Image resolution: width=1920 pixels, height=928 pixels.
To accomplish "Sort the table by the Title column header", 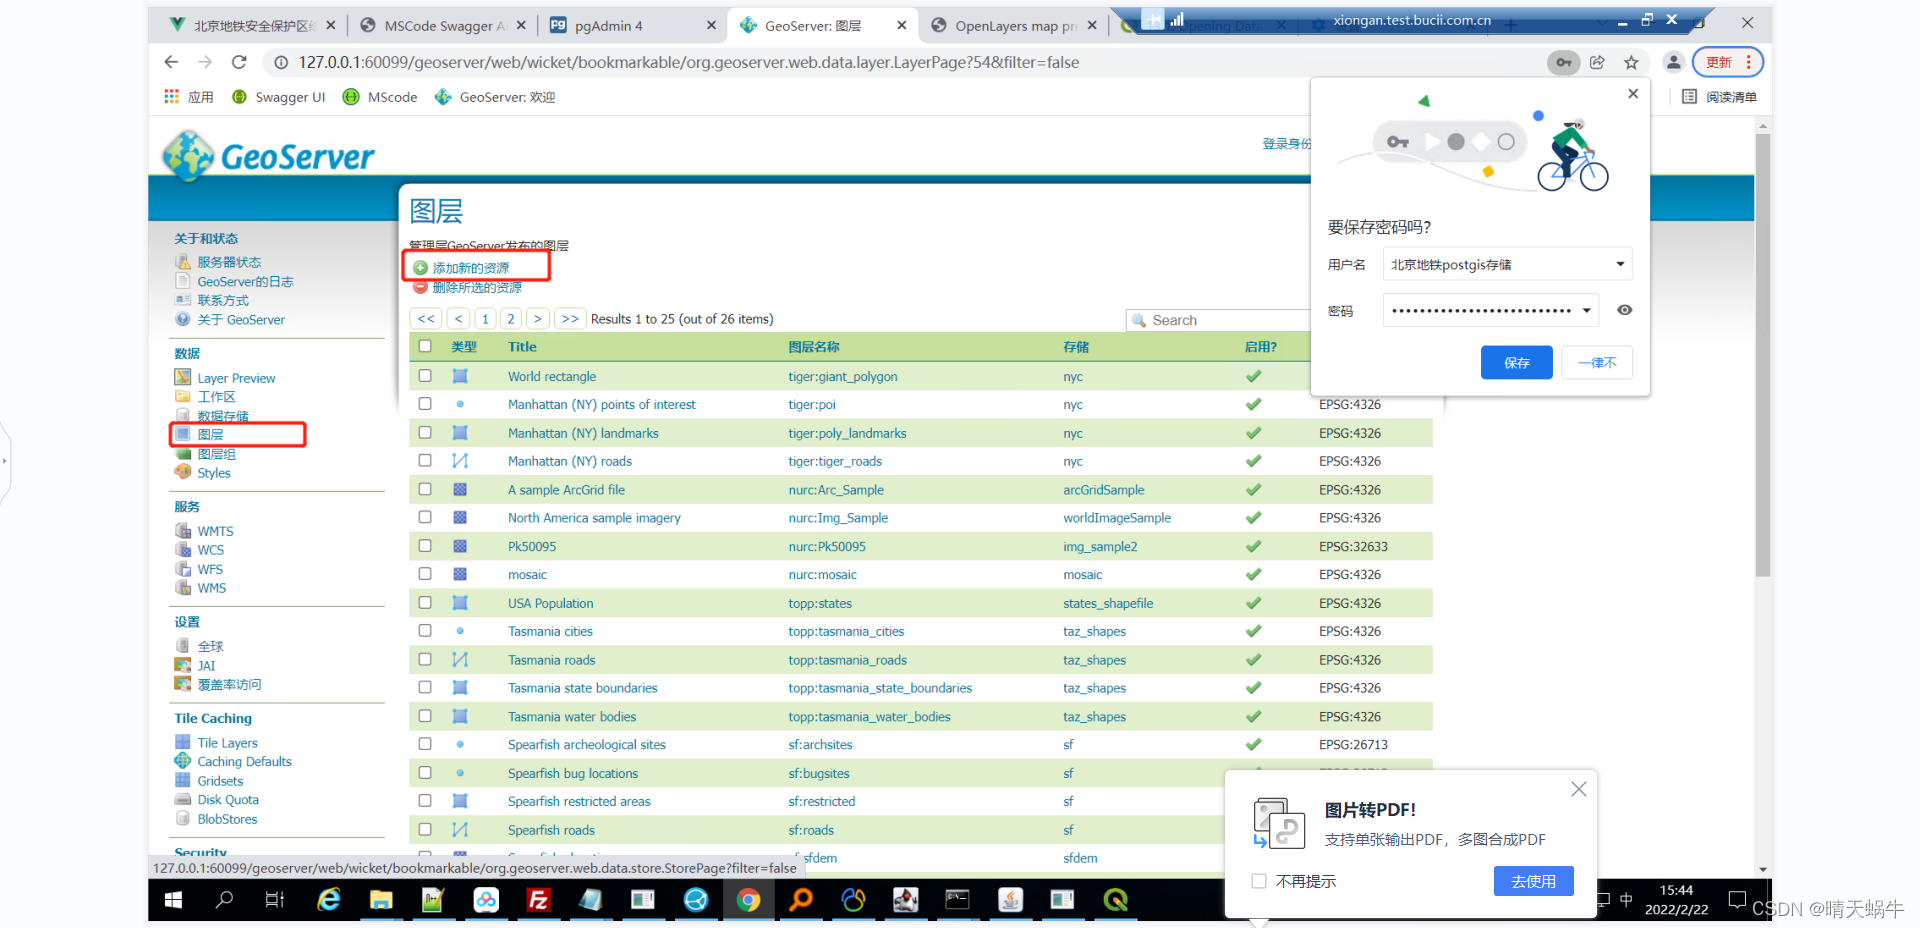I will (x=522, y=347).
